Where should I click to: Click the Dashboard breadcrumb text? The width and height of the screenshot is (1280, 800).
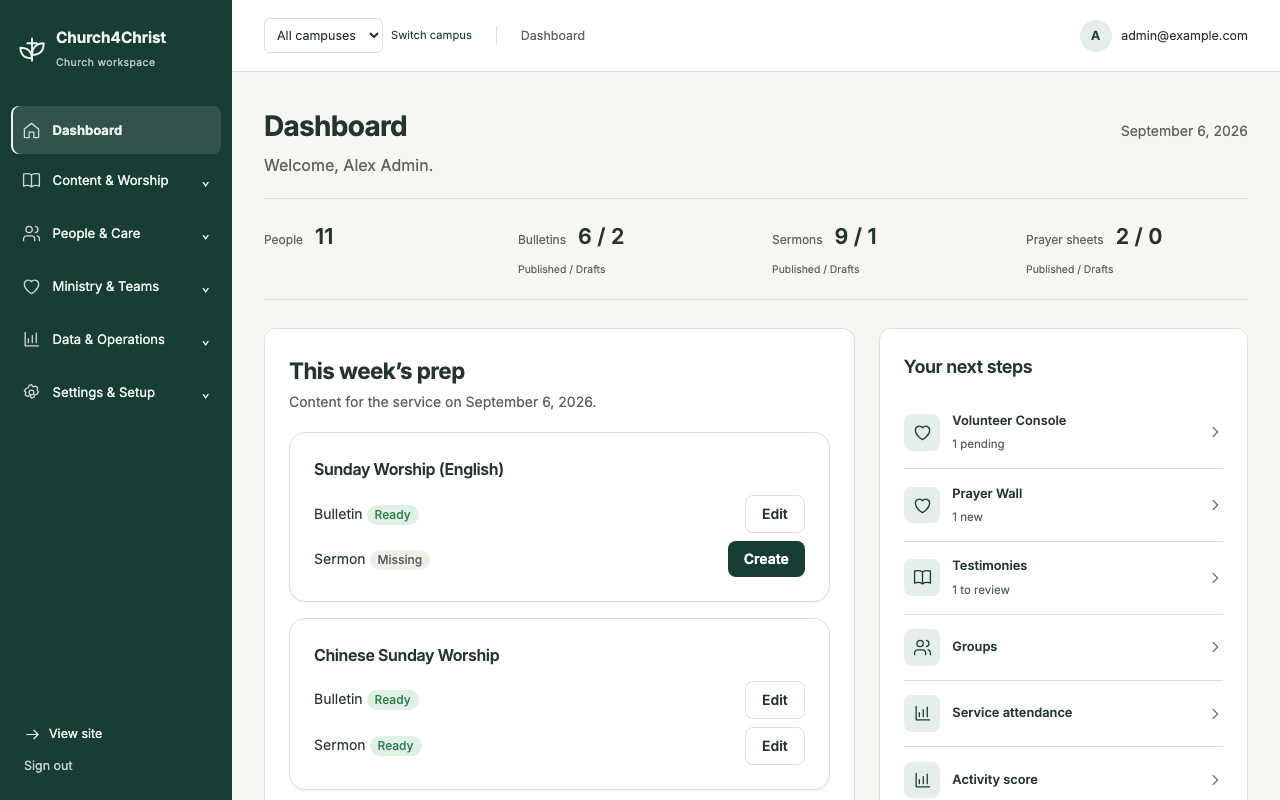point(553,35)
